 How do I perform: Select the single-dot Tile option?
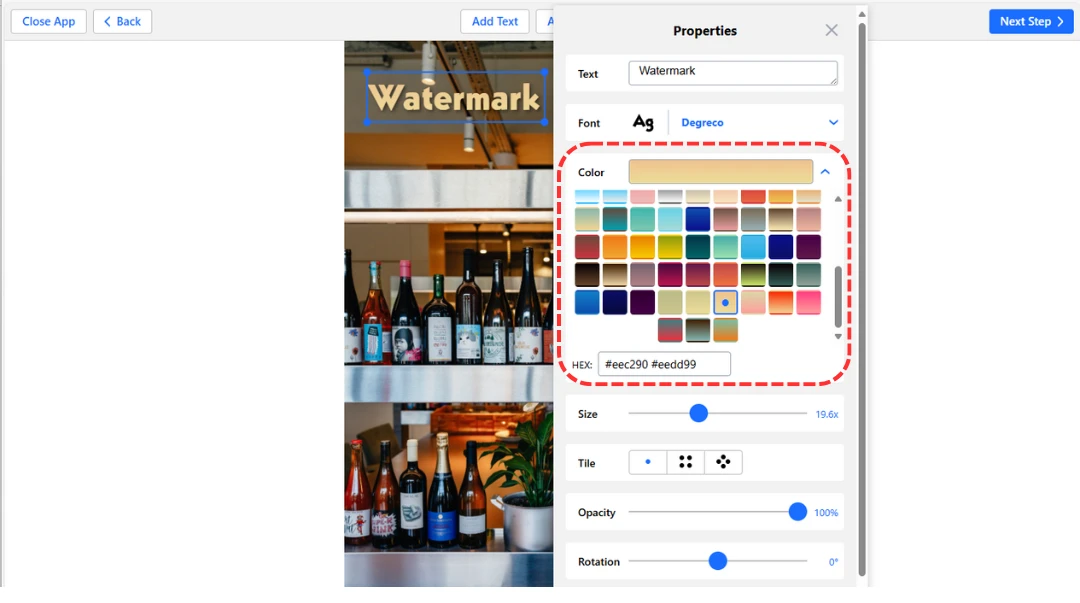tap(648, 462)
